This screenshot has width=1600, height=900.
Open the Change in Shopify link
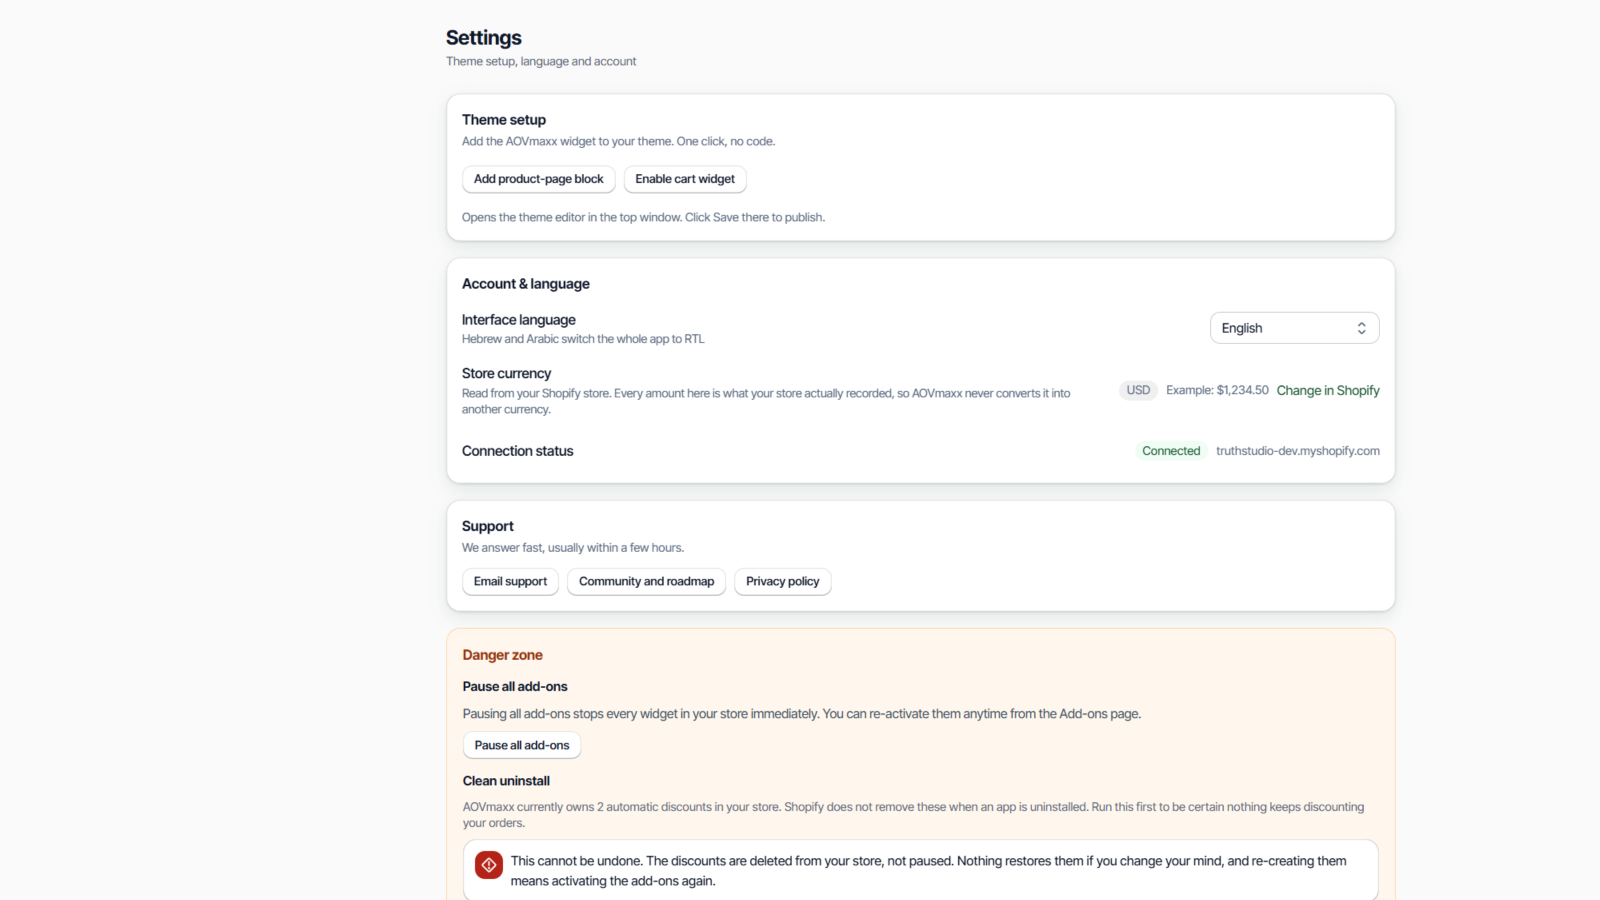[1328, 391]
